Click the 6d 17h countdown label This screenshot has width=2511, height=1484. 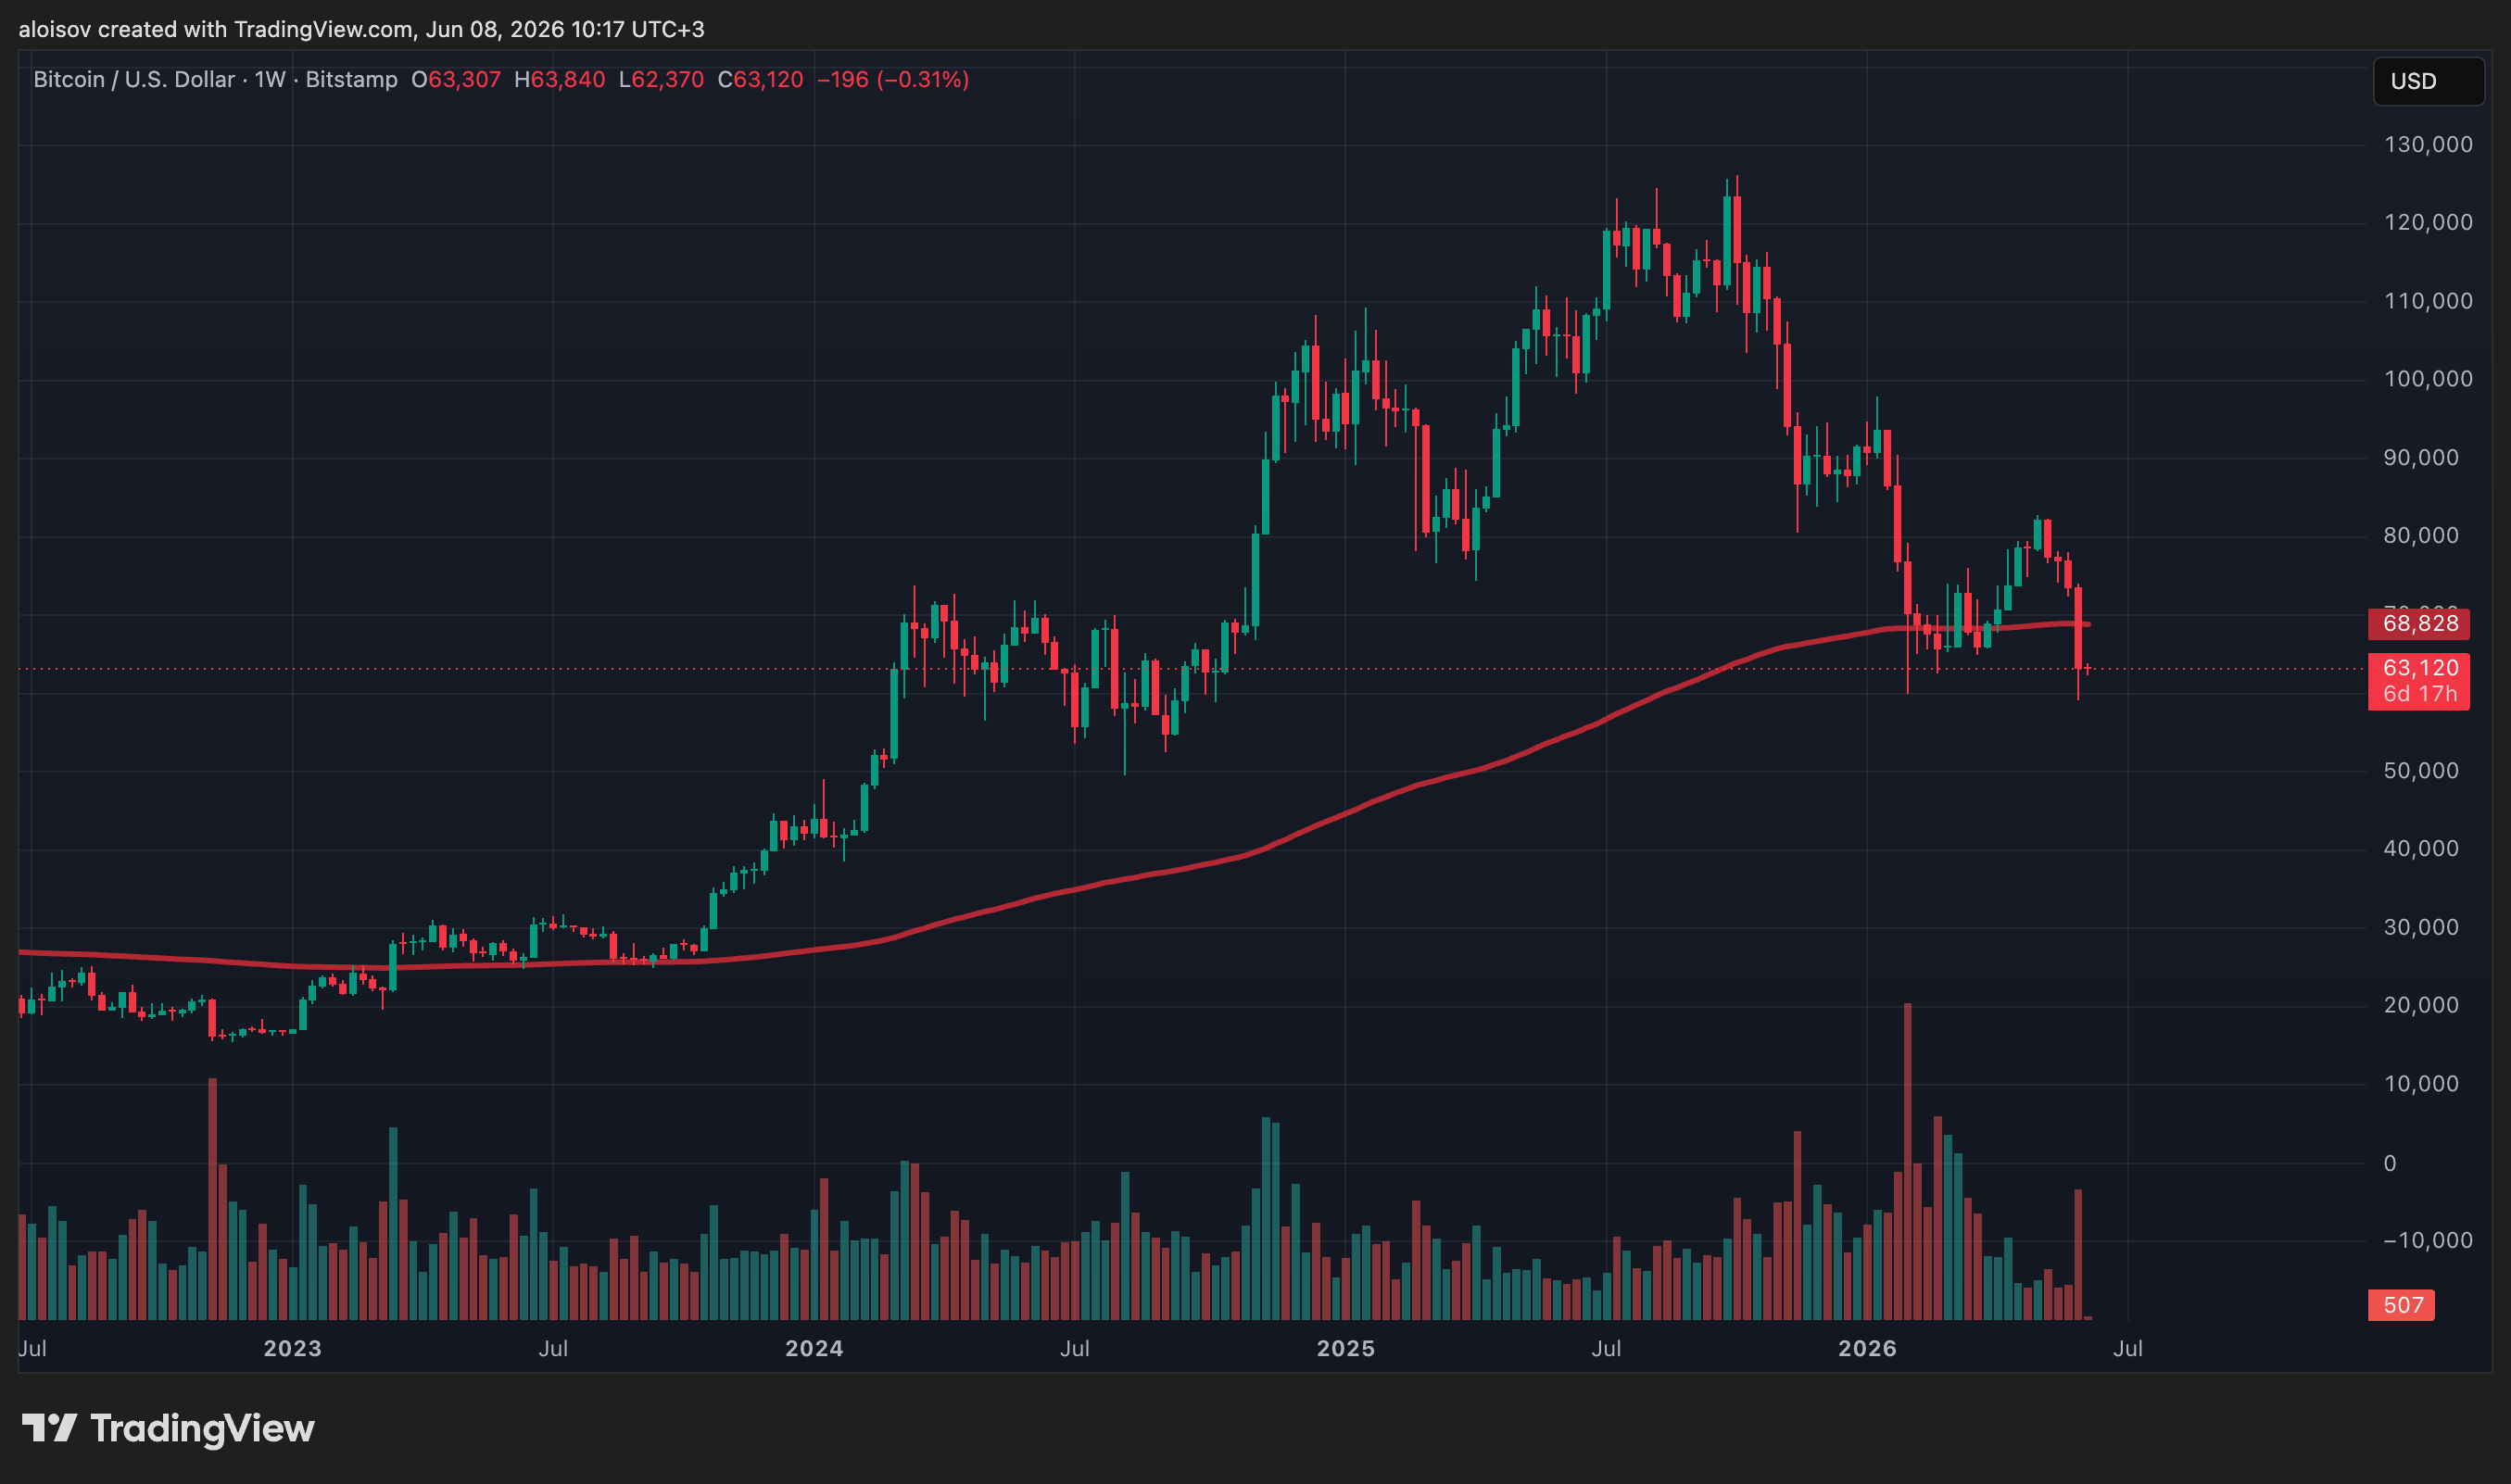pos(2419,694)
